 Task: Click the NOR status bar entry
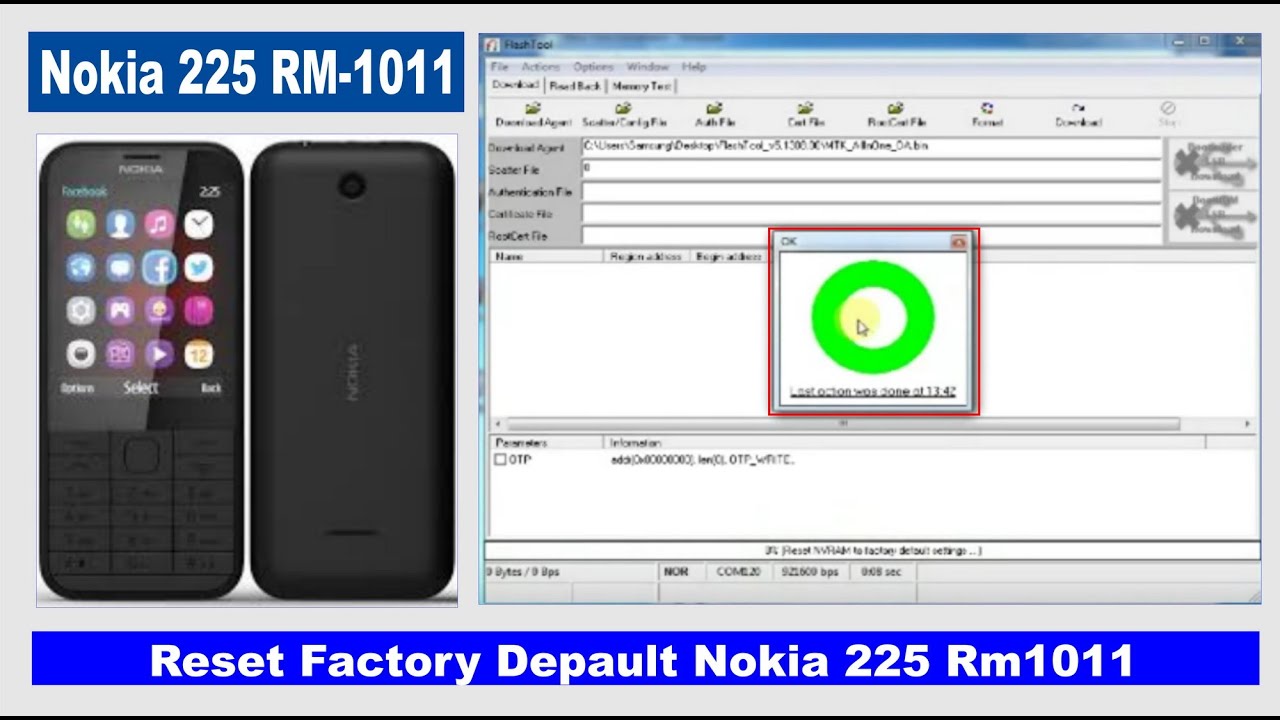(676, 572)
